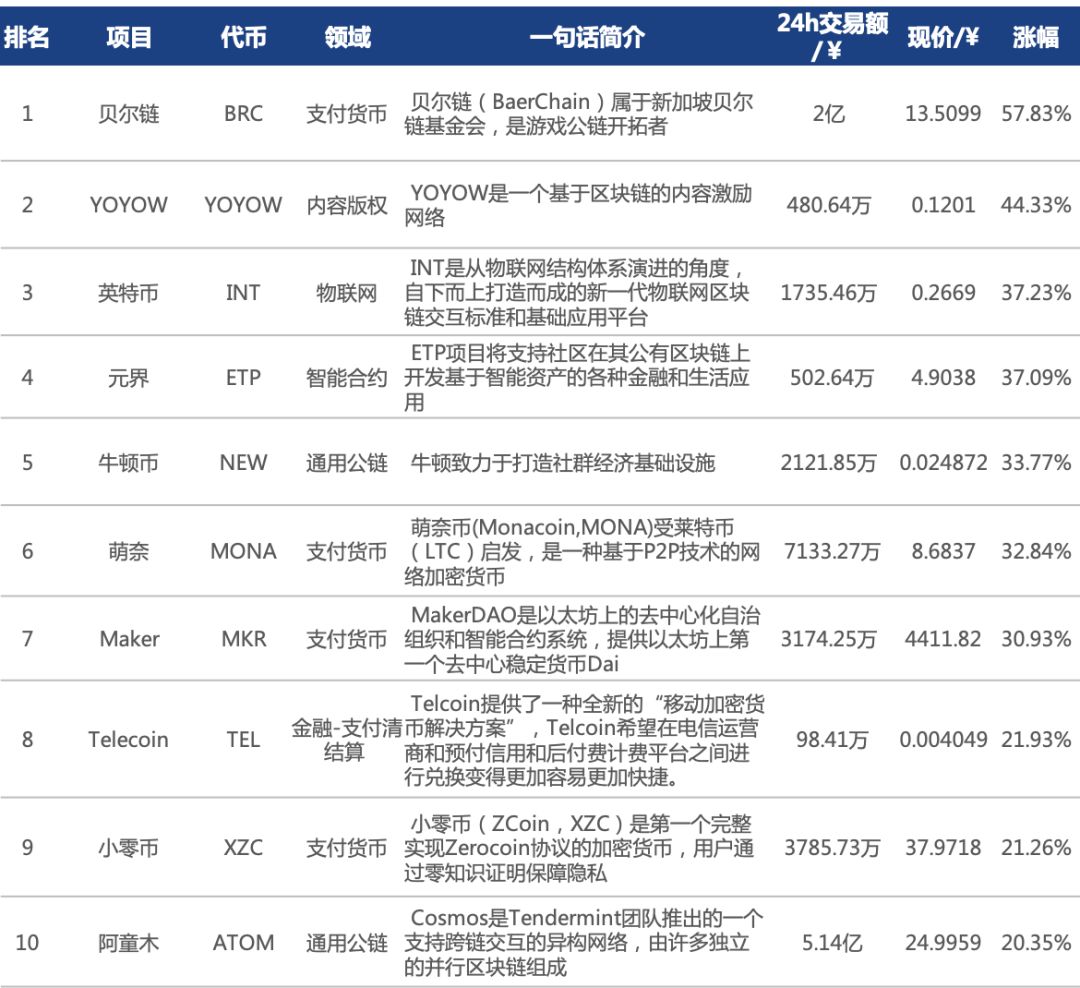1080x988 pixels.
Task: Select the 小零币 project name
Action: pos(128,847)
